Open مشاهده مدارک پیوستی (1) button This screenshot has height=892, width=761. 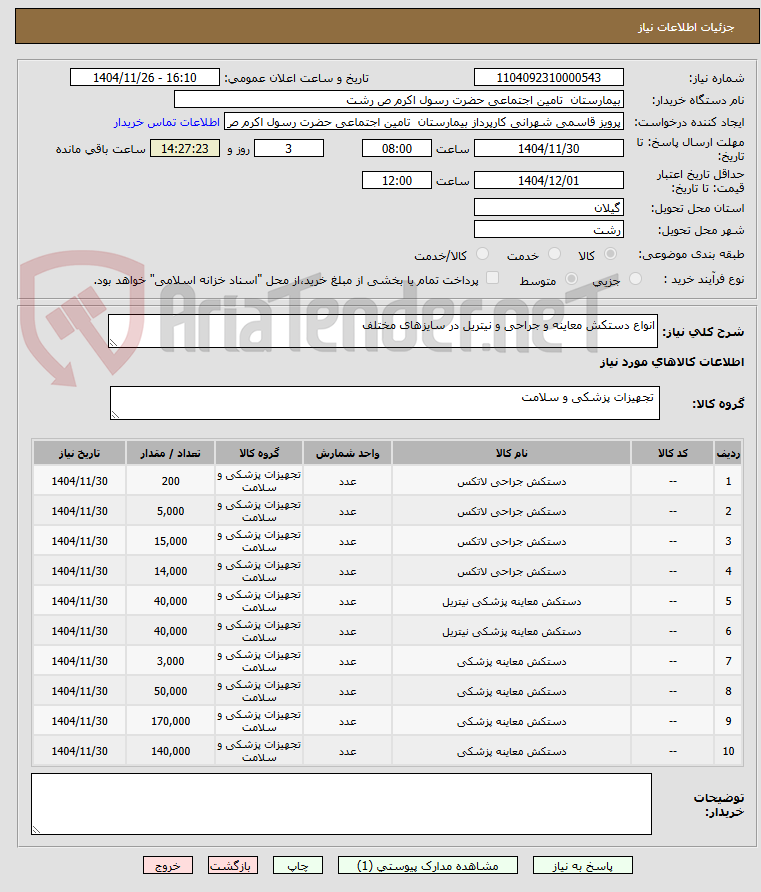428,865
